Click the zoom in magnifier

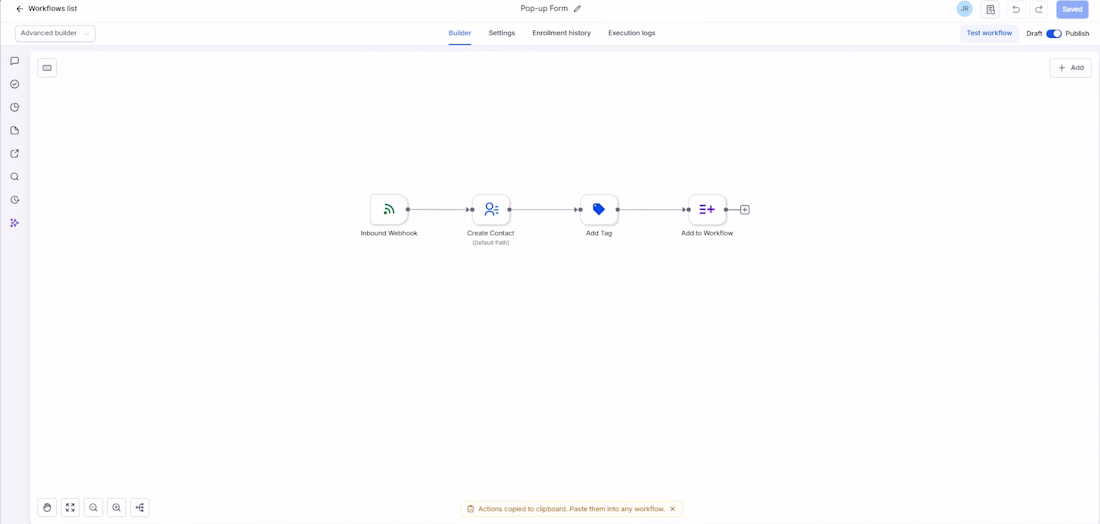click(116, 507)
